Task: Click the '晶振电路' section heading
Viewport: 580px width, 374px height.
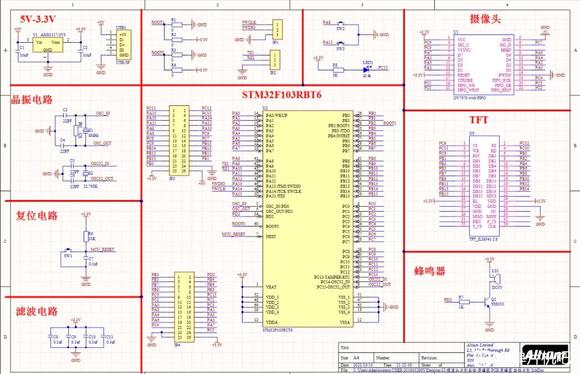Action: 31,100
